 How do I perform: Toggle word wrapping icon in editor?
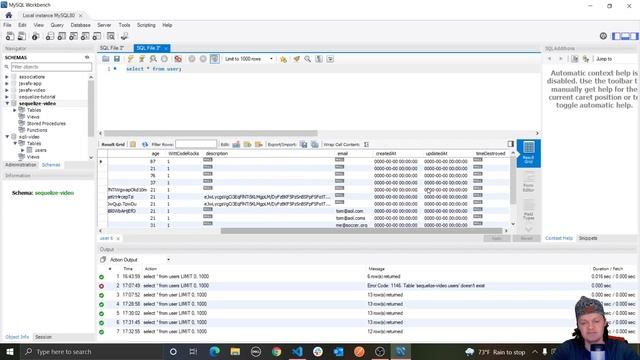(330, 59)
